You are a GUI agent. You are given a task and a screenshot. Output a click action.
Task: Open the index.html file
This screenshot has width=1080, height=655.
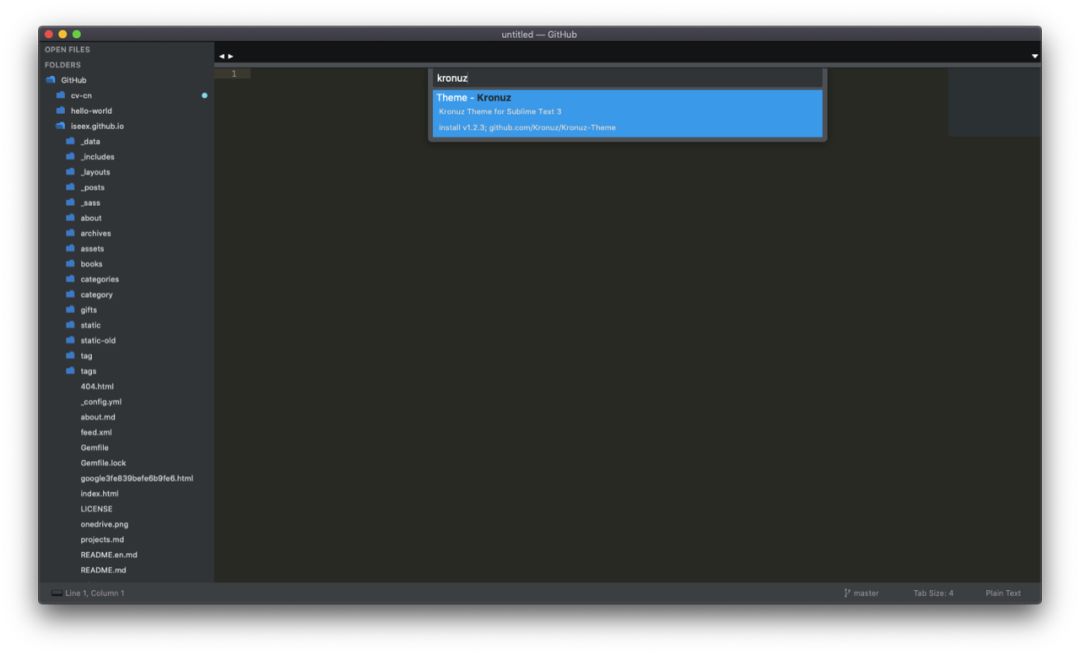[99, 493]
